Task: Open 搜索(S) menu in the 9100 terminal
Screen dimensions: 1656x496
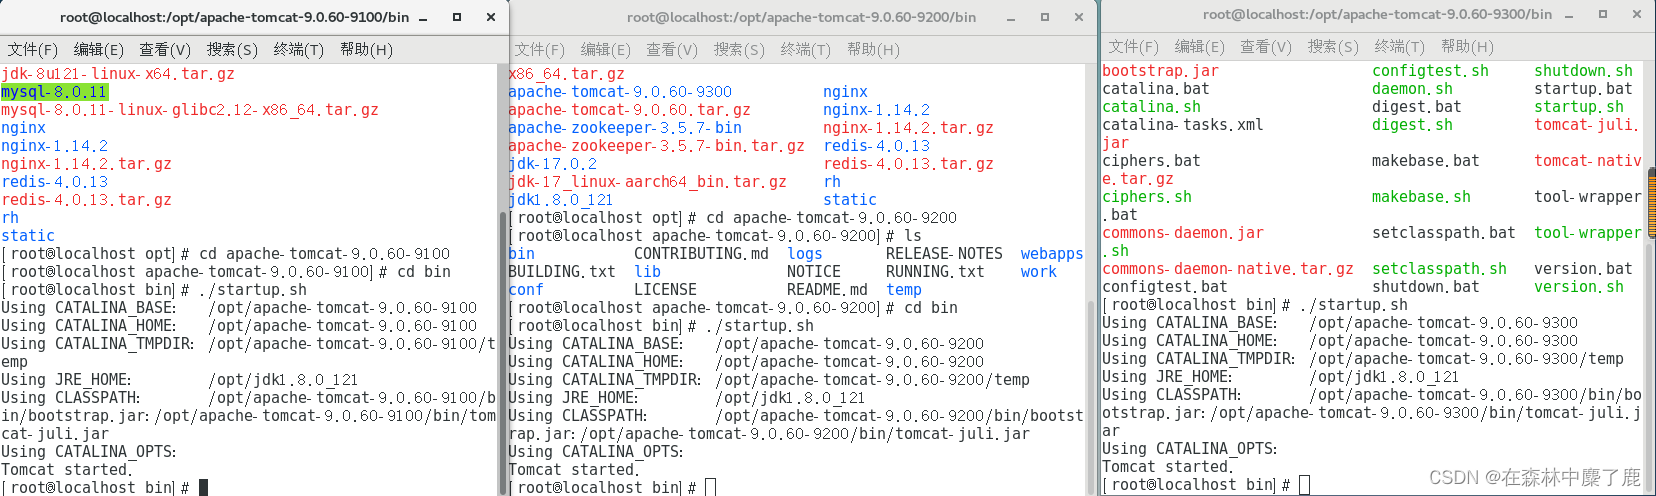Action: point(232,49)
